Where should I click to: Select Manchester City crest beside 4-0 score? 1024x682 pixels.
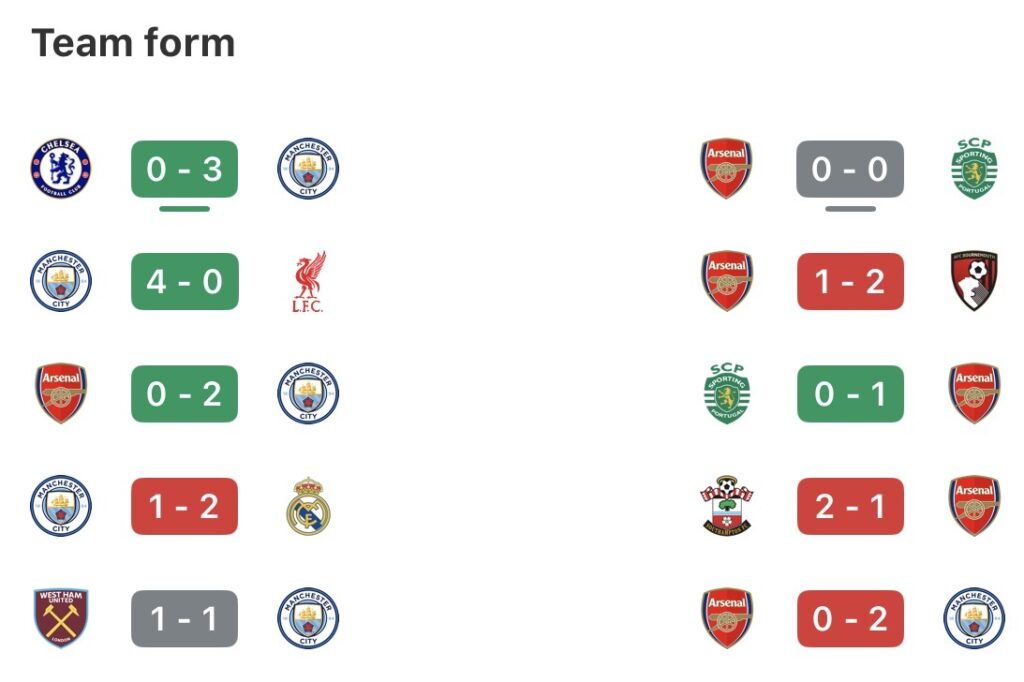60,281
